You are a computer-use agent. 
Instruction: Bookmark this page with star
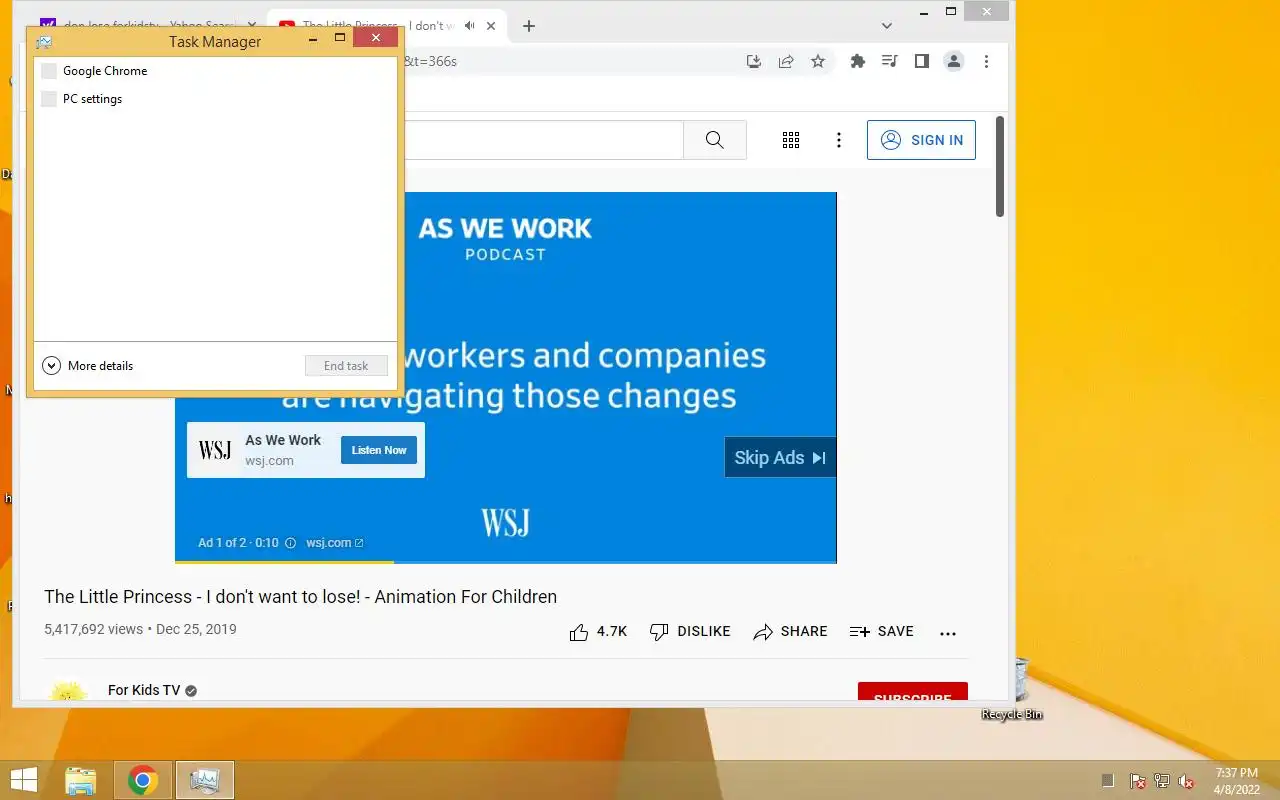(x=818, y=61)
